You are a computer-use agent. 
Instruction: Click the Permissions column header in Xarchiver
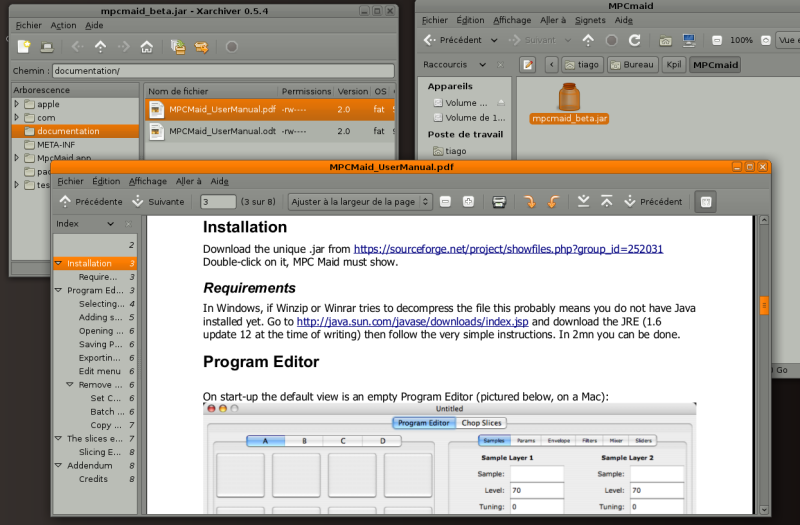click(306, 91)
